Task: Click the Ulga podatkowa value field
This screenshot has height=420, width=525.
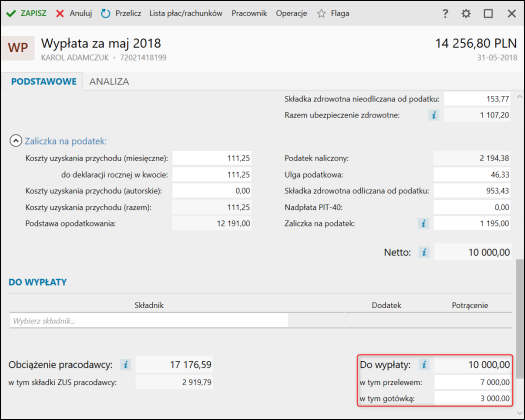Action: [x=472, y=174]
